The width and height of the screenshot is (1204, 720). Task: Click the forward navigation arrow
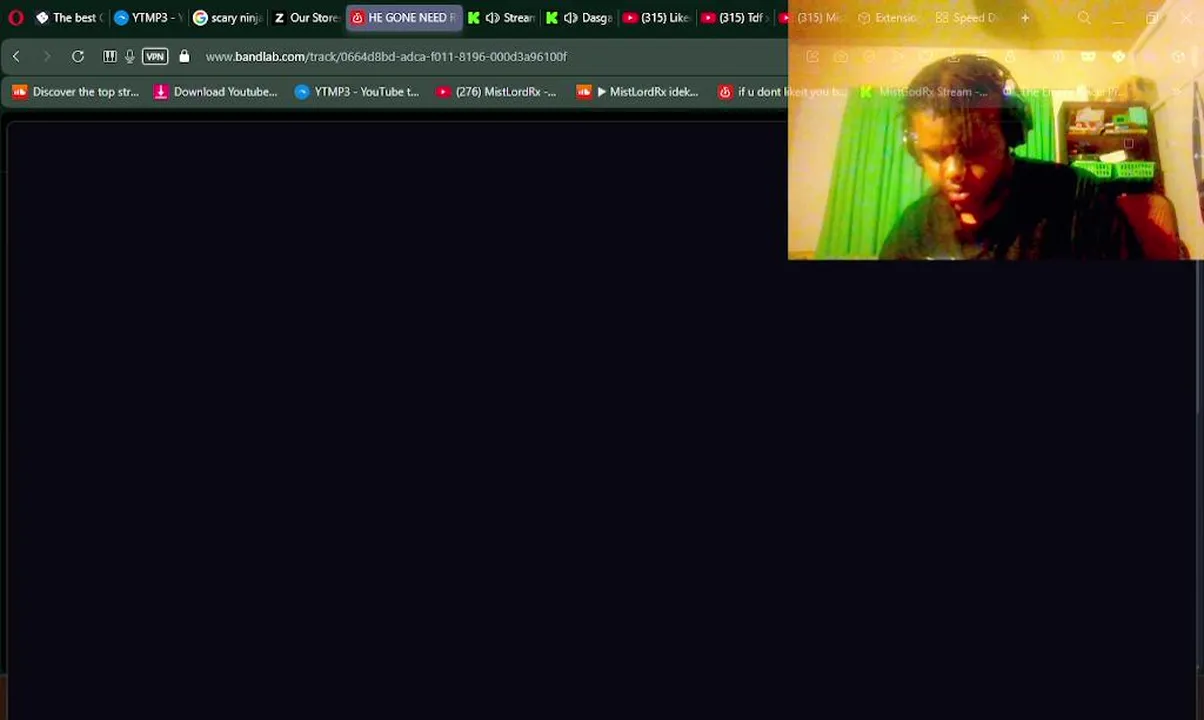(46, 57)
